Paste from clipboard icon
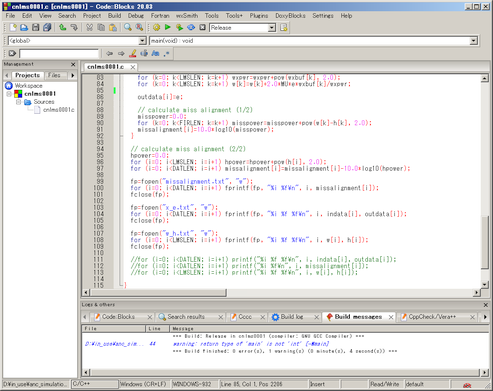This screenshot has width=493, height=391. [113, 28]
